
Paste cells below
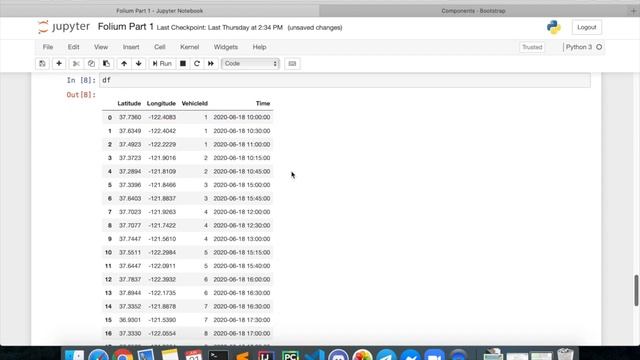point(106,64)
